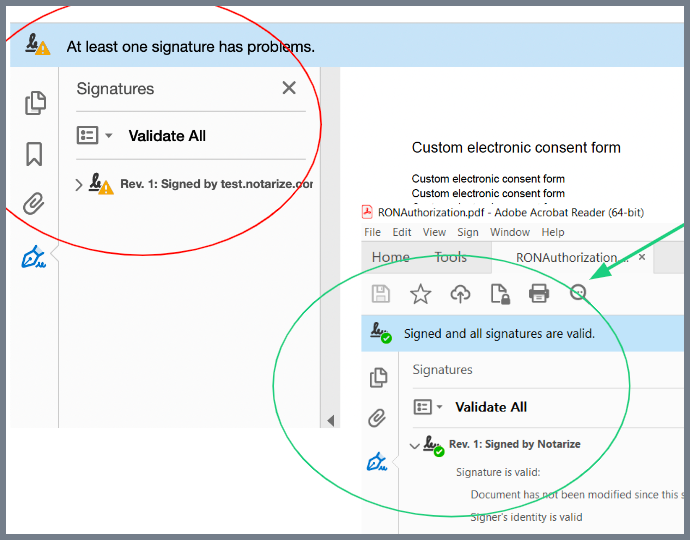Click Validate All in left window panel
The image size is (690, 540).
167,136
